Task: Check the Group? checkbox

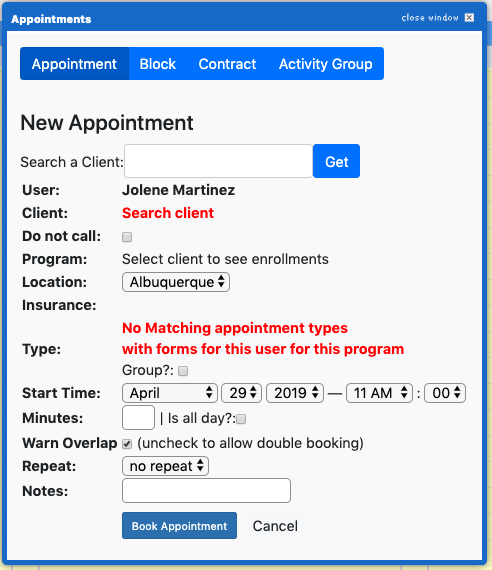Action: (x=183, y=371)
